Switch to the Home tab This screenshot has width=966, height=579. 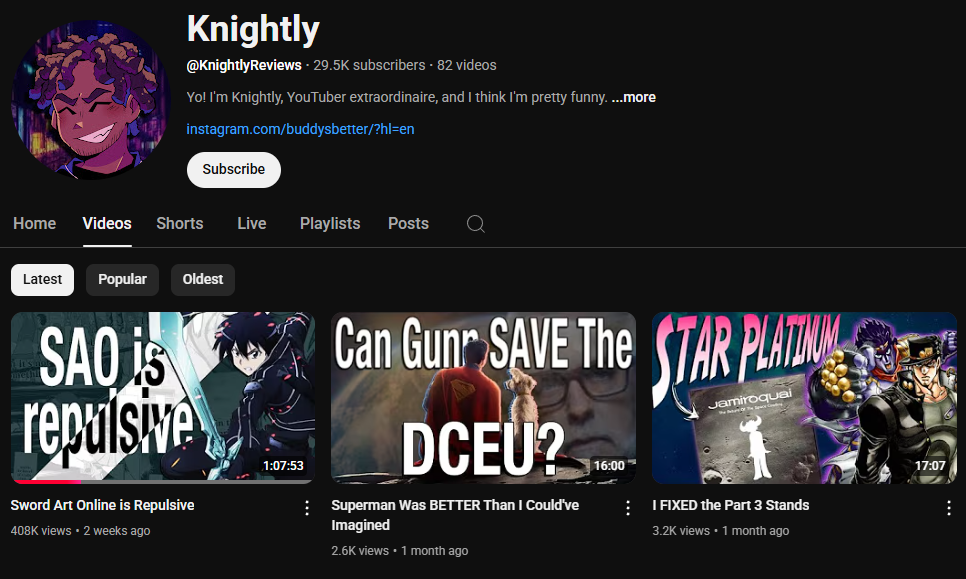(x=34, y=224)
